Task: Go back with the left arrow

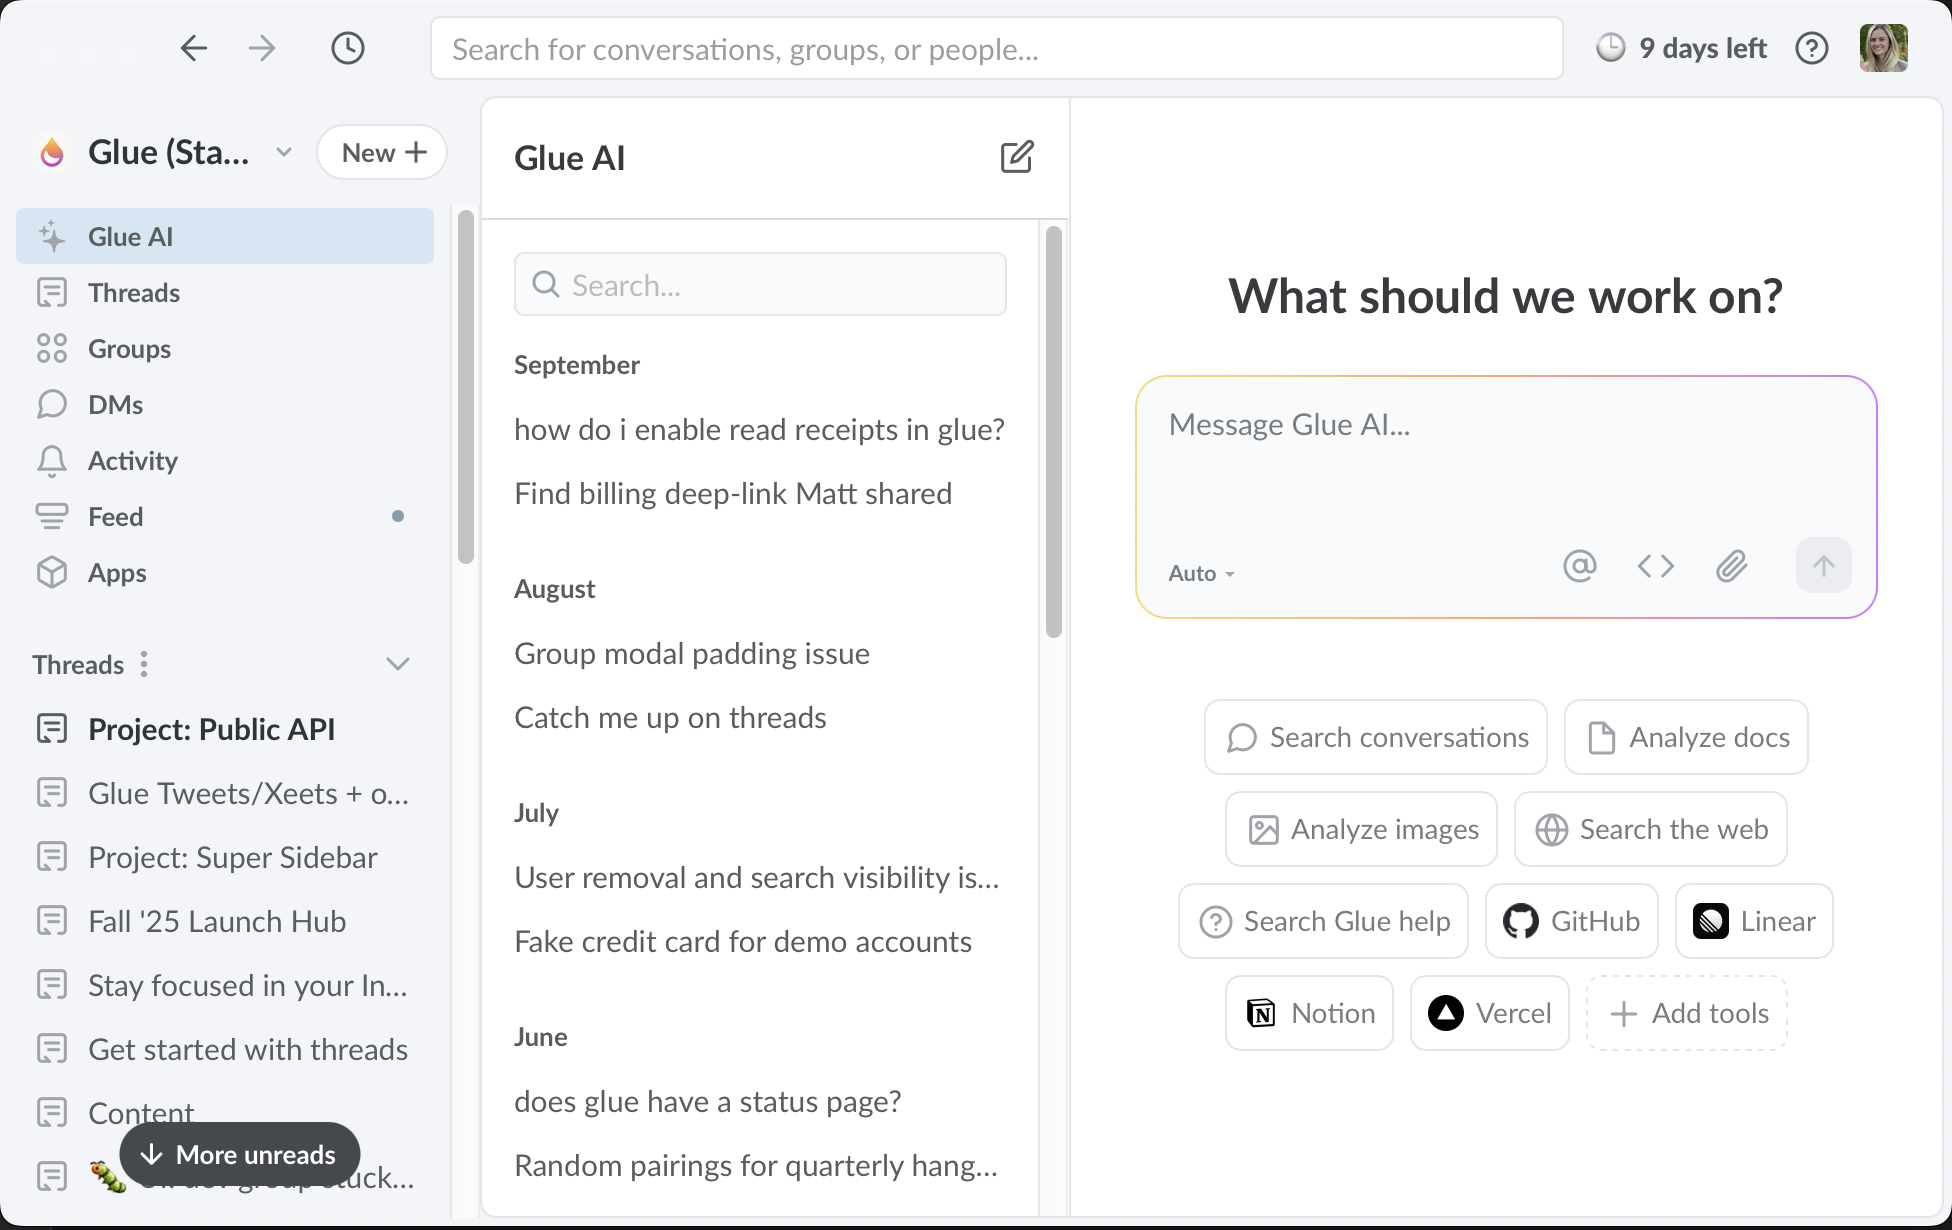Action: [193, 48]
